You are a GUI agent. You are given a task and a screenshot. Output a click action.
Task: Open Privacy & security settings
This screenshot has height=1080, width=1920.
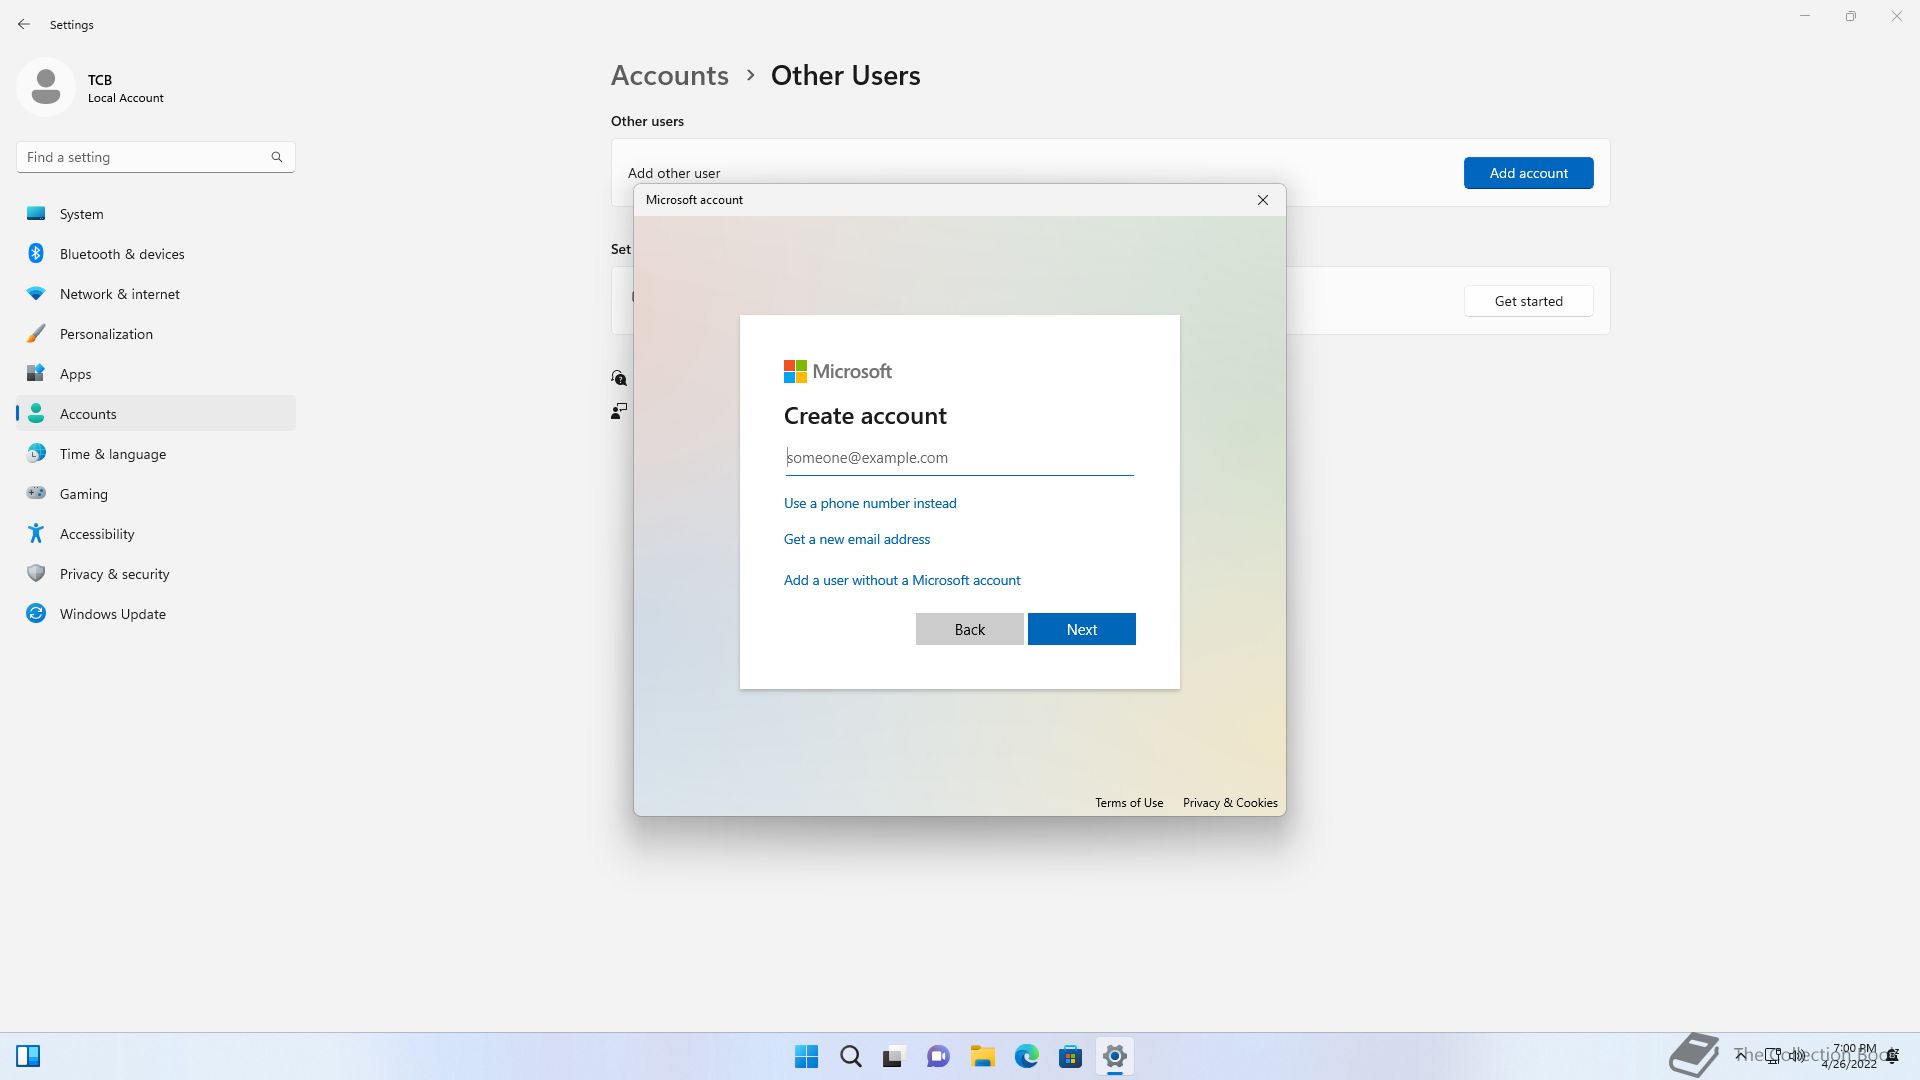click(114, 574)
